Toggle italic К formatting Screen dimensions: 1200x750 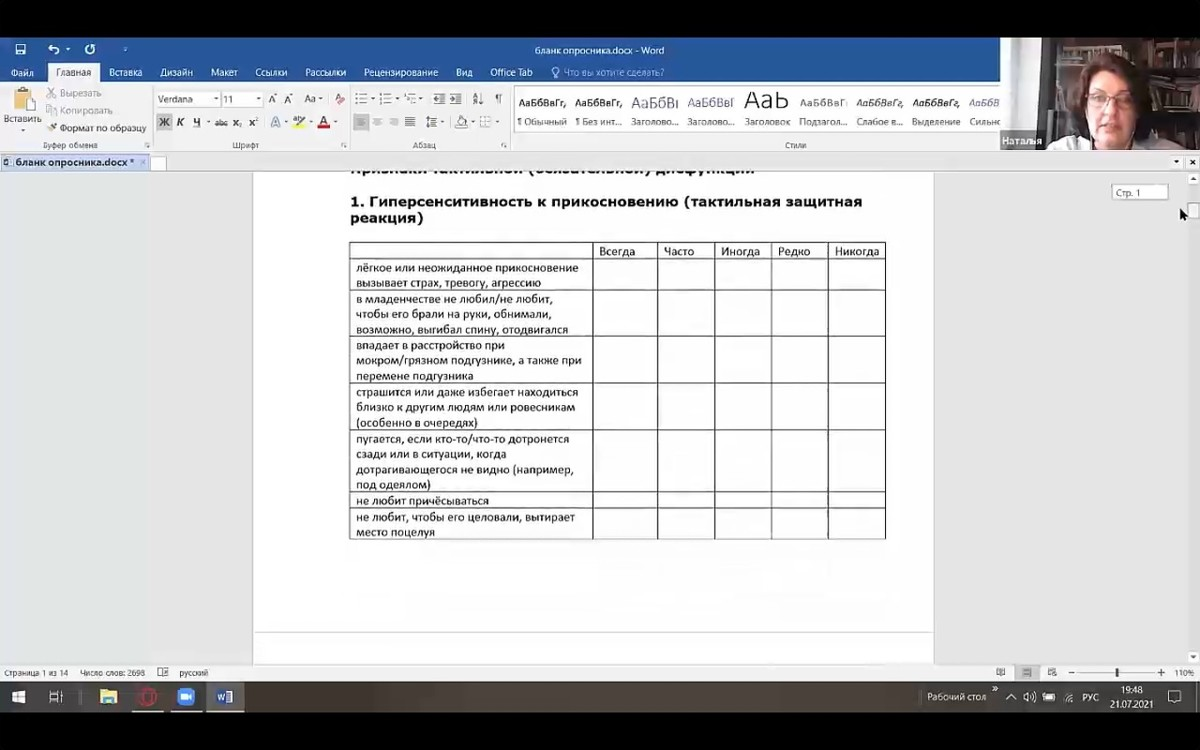(x=180, y=122)
